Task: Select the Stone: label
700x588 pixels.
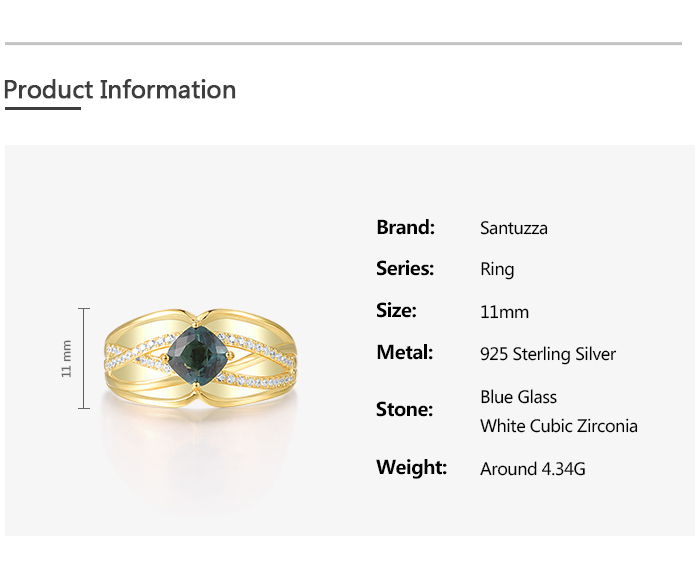Action: (404, 409)
